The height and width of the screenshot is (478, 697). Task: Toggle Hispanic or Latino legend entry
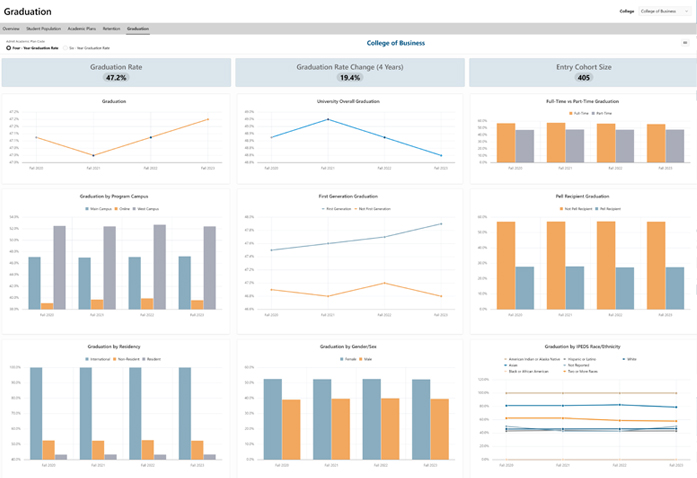point(580,359)
